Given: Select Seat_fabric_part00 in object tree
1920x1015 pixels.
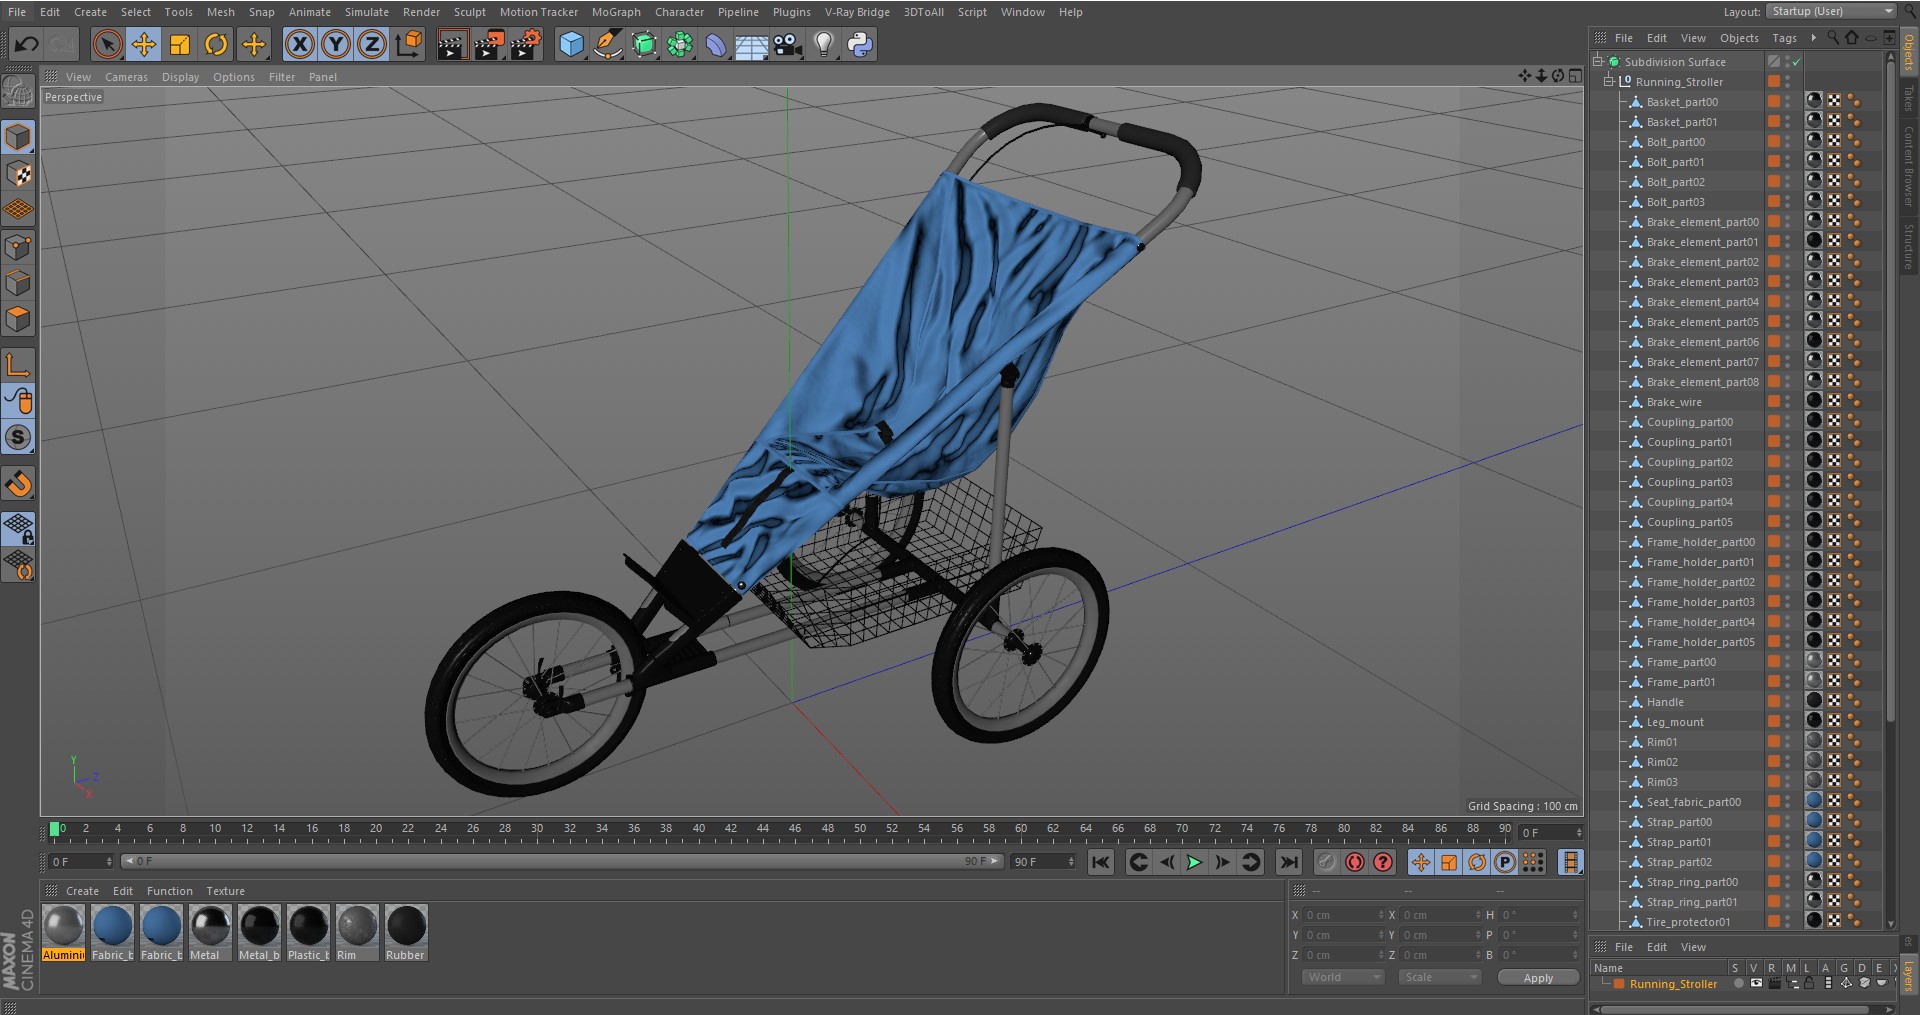Looking at the screenshot, I should [1693, 802].
